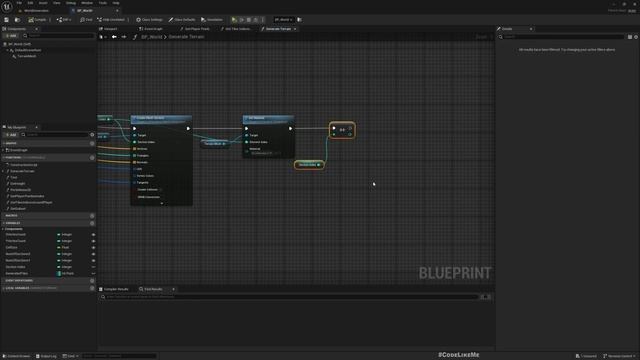640x360 pixels.
Task: Add new variable with plus icon
Action: click(x=92, y=223)
